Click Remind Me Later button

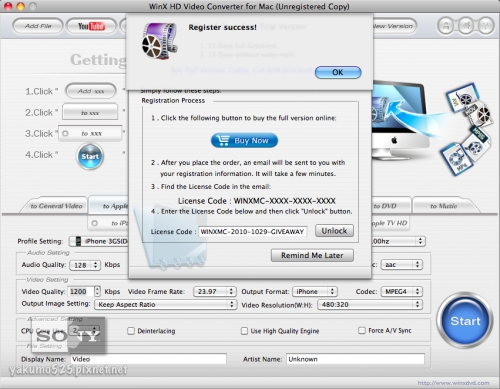(x=312, y=255)
